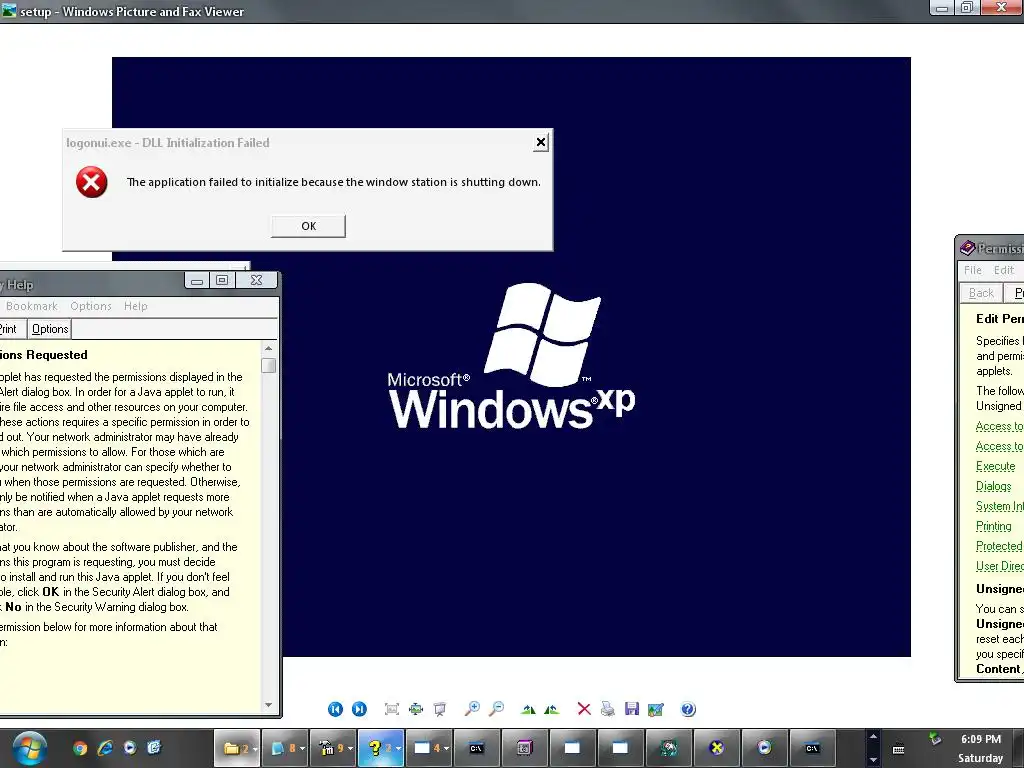Open the Protected link in Permissions window
This screenshot has height=768, width=1024.
point(999,546)
